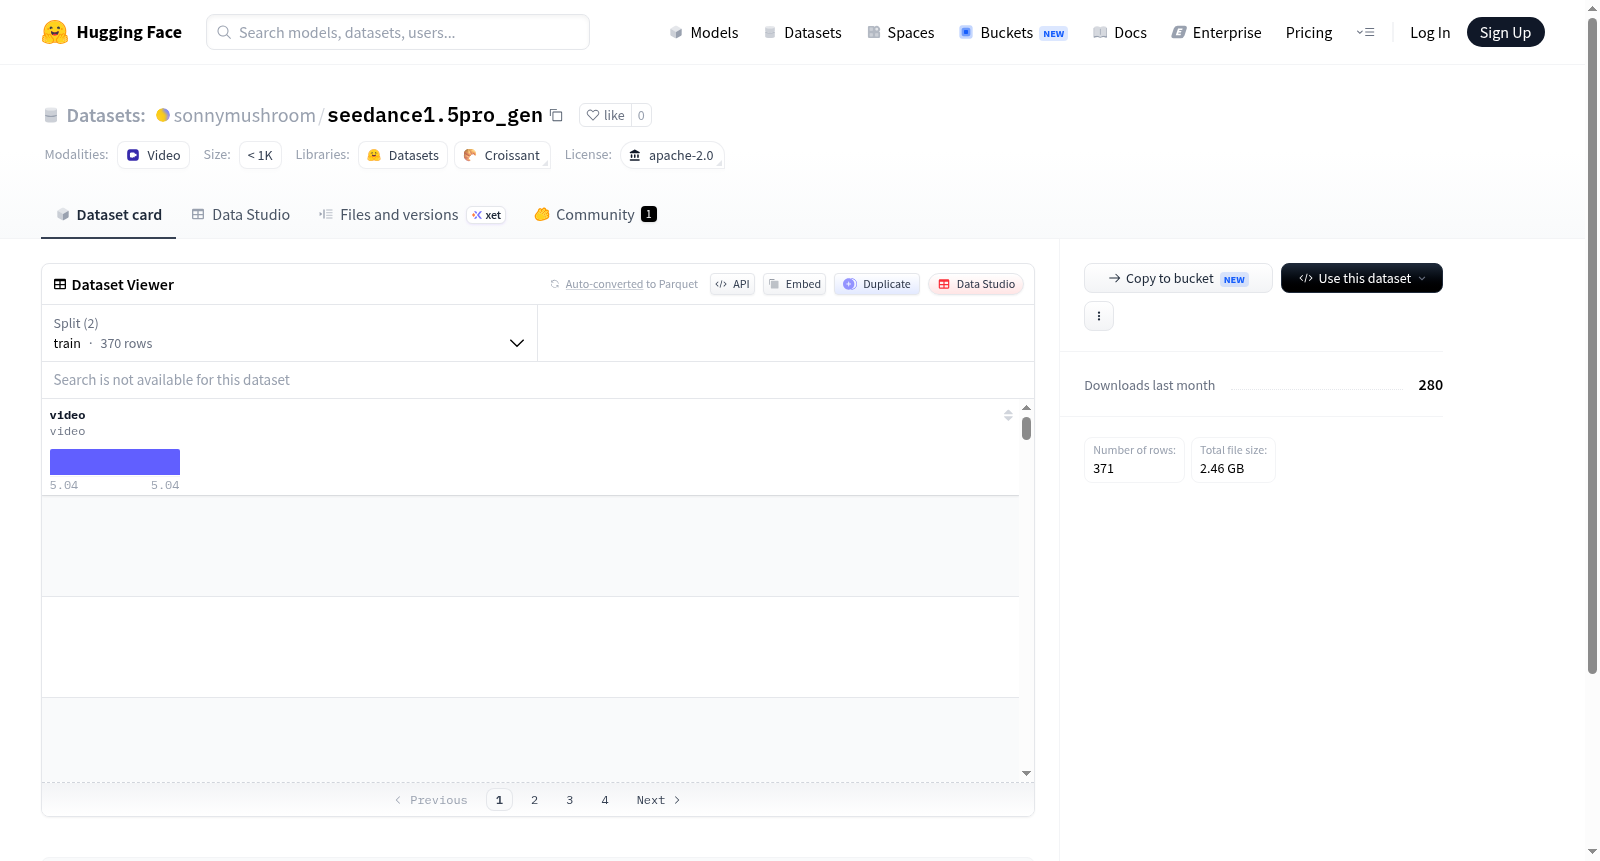Viewport: 1600px width, 861px height.
Task: Click the Total file size 2.46 GB stat
Action: (x=1234, y=460)
